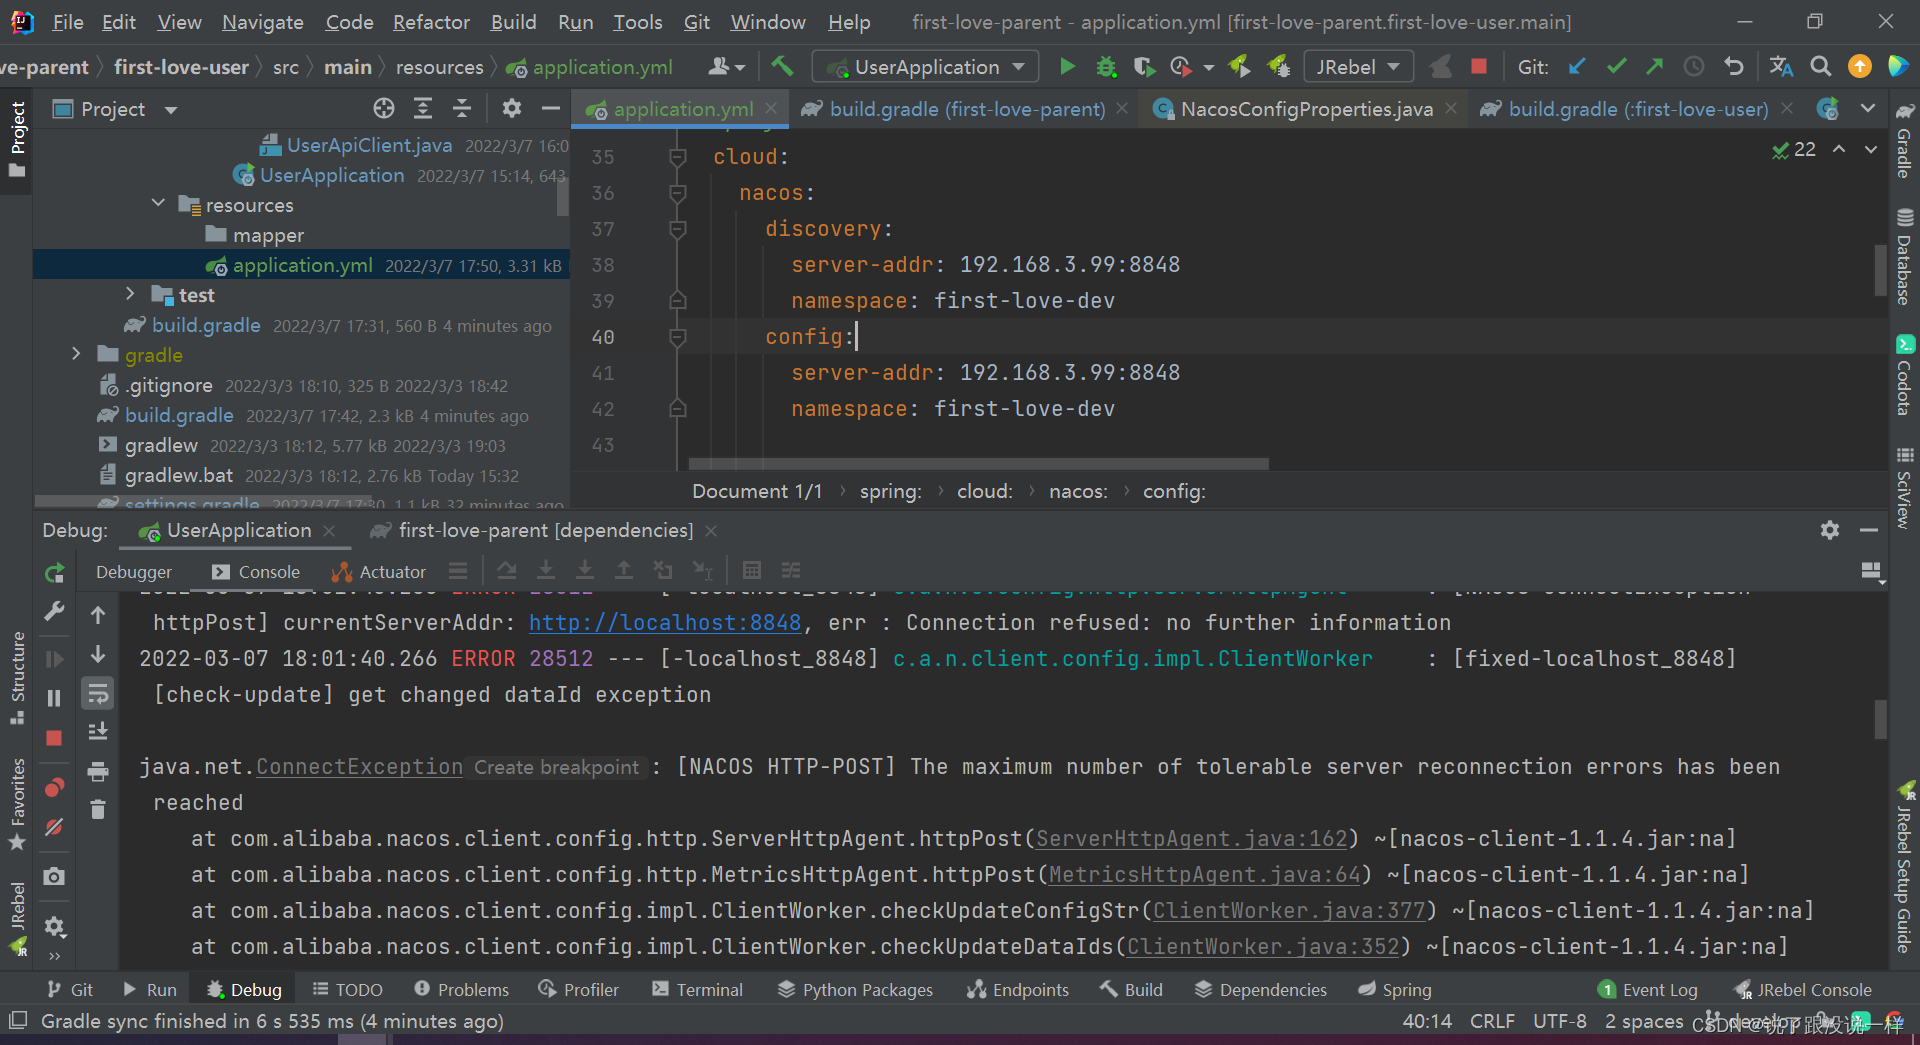Stop the running app with the red square in the top toolbar
Image resolution: width=1920 pixels, height=1045 pixels.
click(1479, 67)
